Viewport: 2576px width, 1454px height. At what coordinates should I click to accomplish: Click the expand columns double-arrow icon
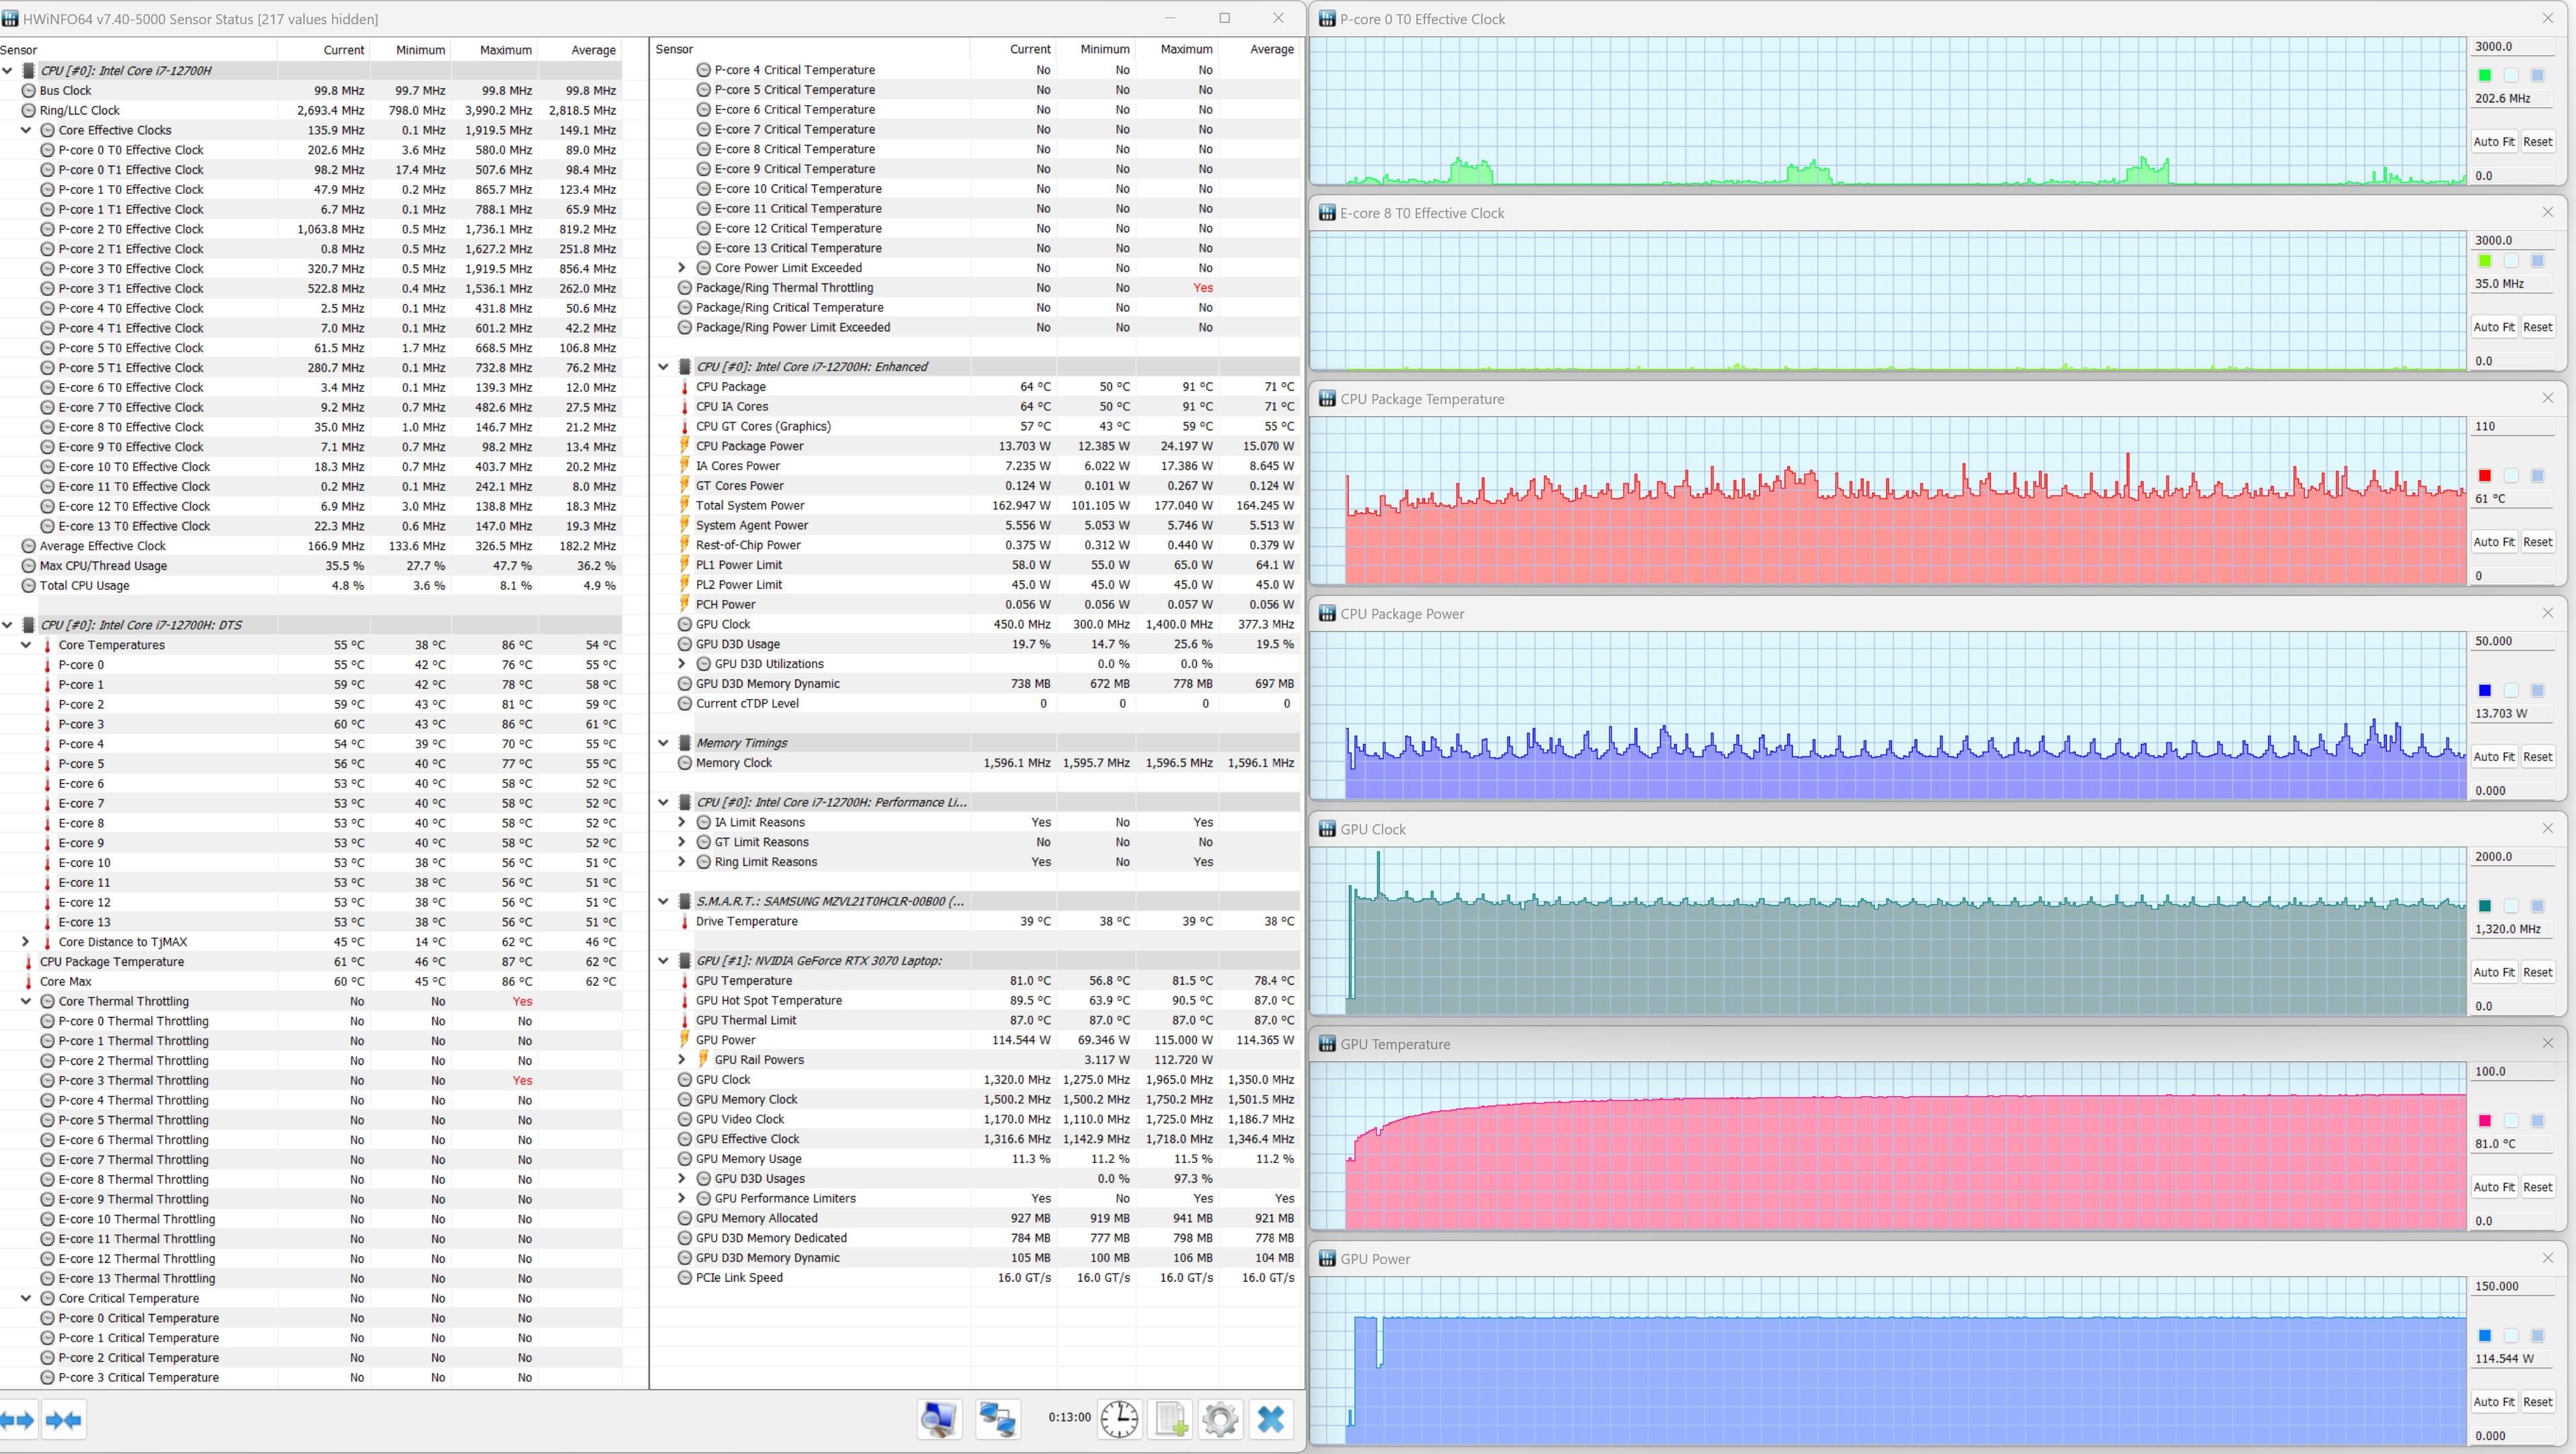[x=18, y=1419]
